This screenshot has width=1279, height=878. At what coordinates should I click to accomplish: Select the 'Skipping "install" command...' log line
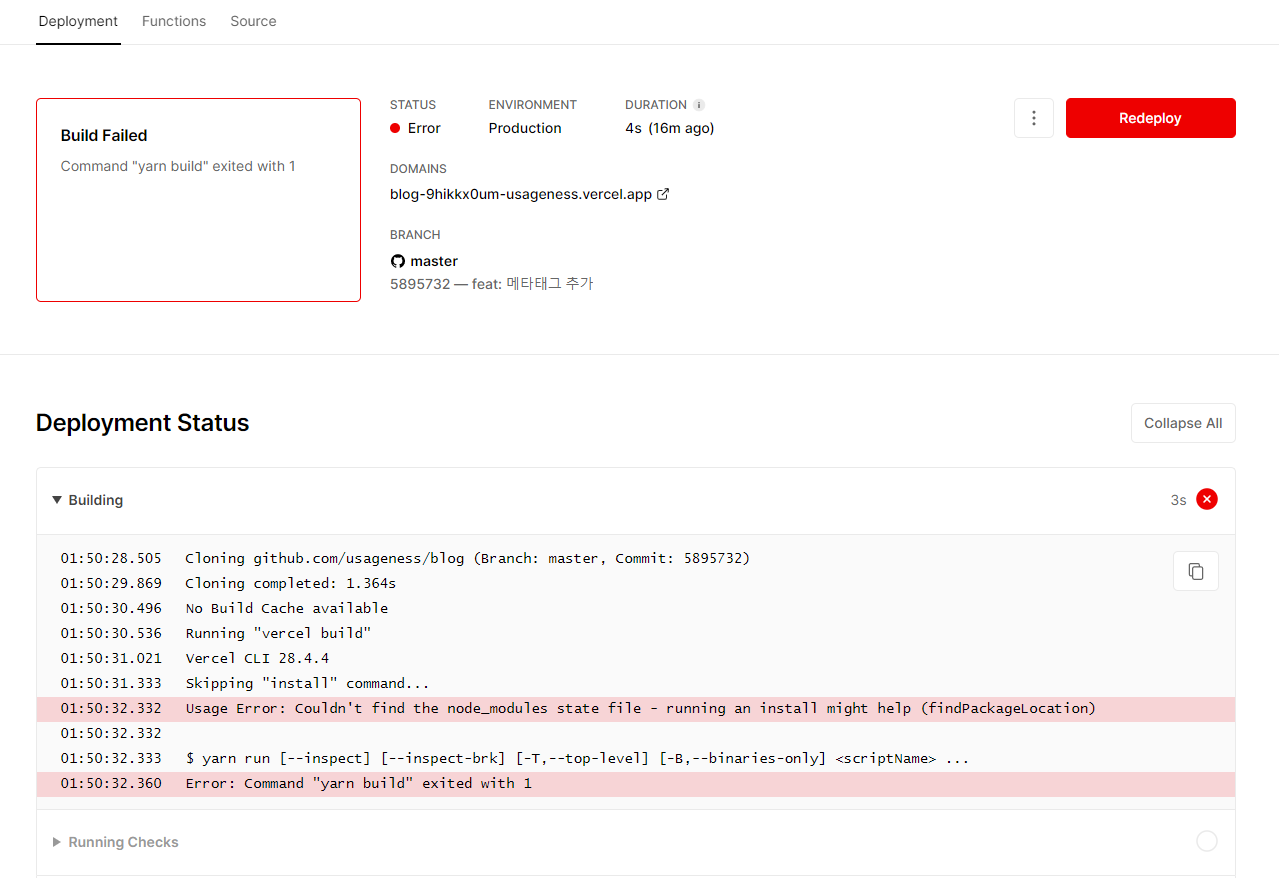[x=636, y=683]
